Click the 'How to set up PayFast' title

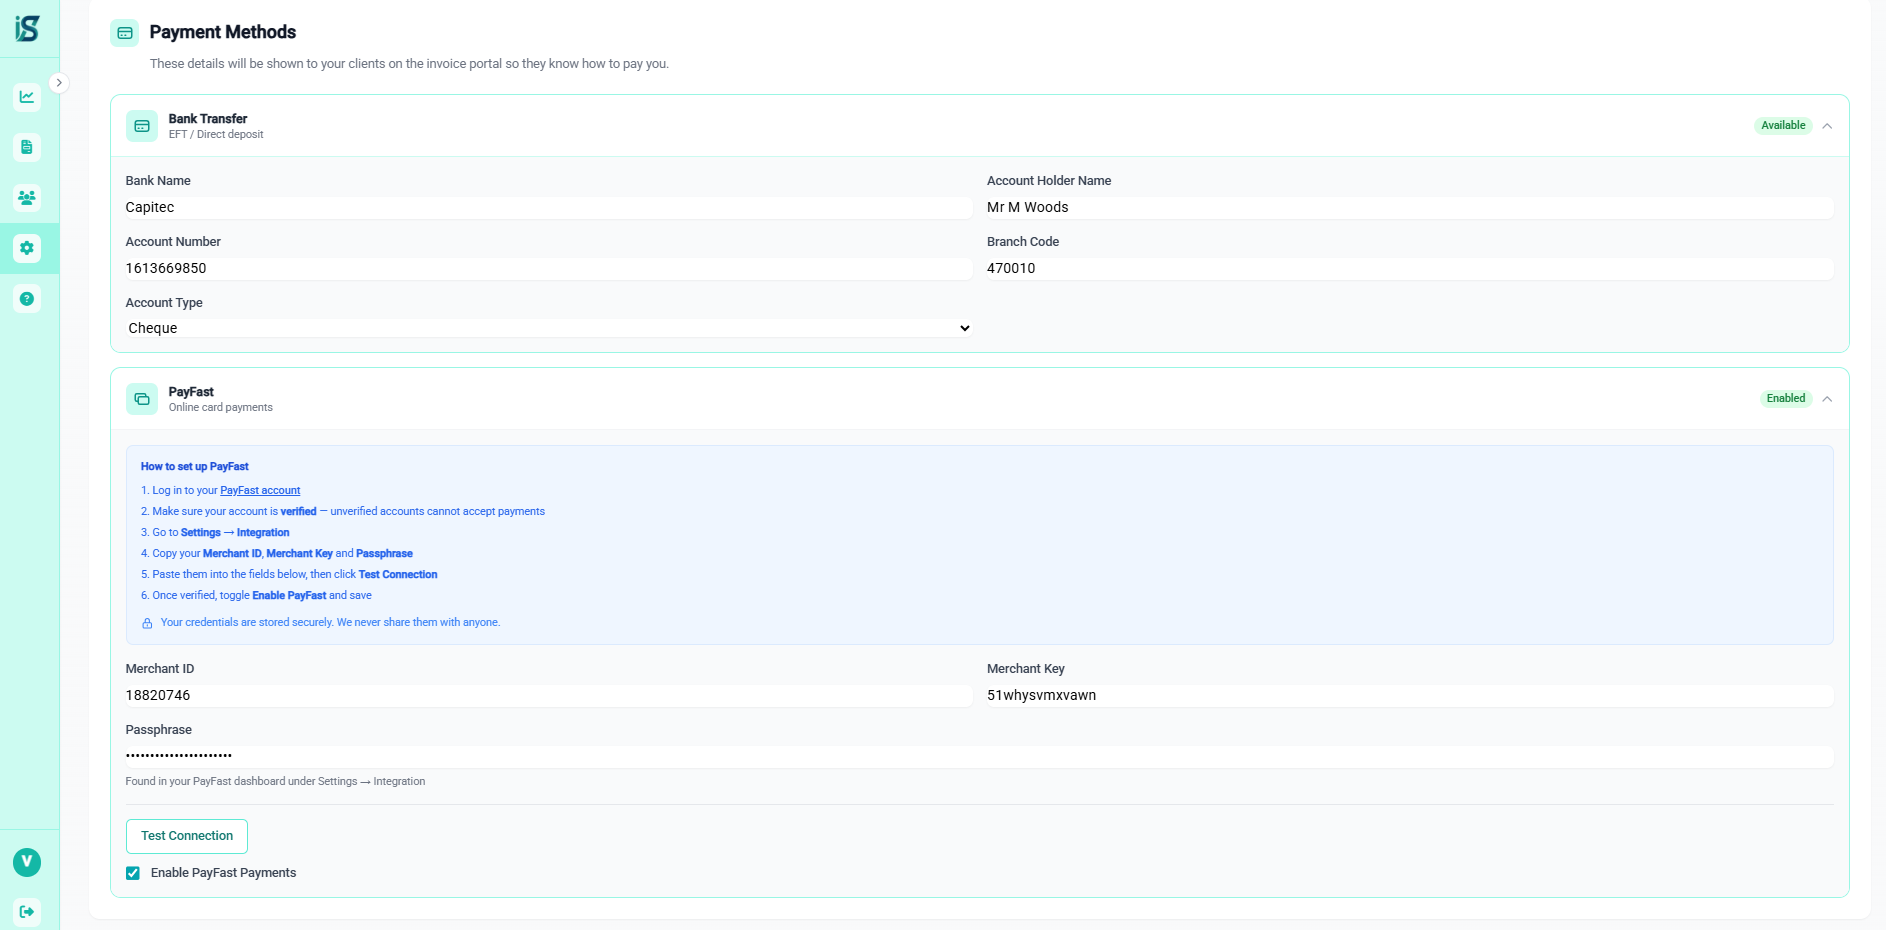195,467
